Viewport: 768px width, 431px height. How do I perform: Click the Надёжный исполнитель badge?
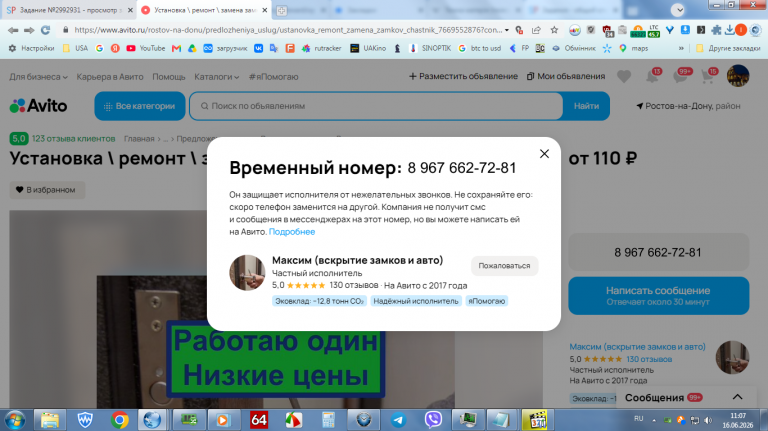click(x=416, y=301)
